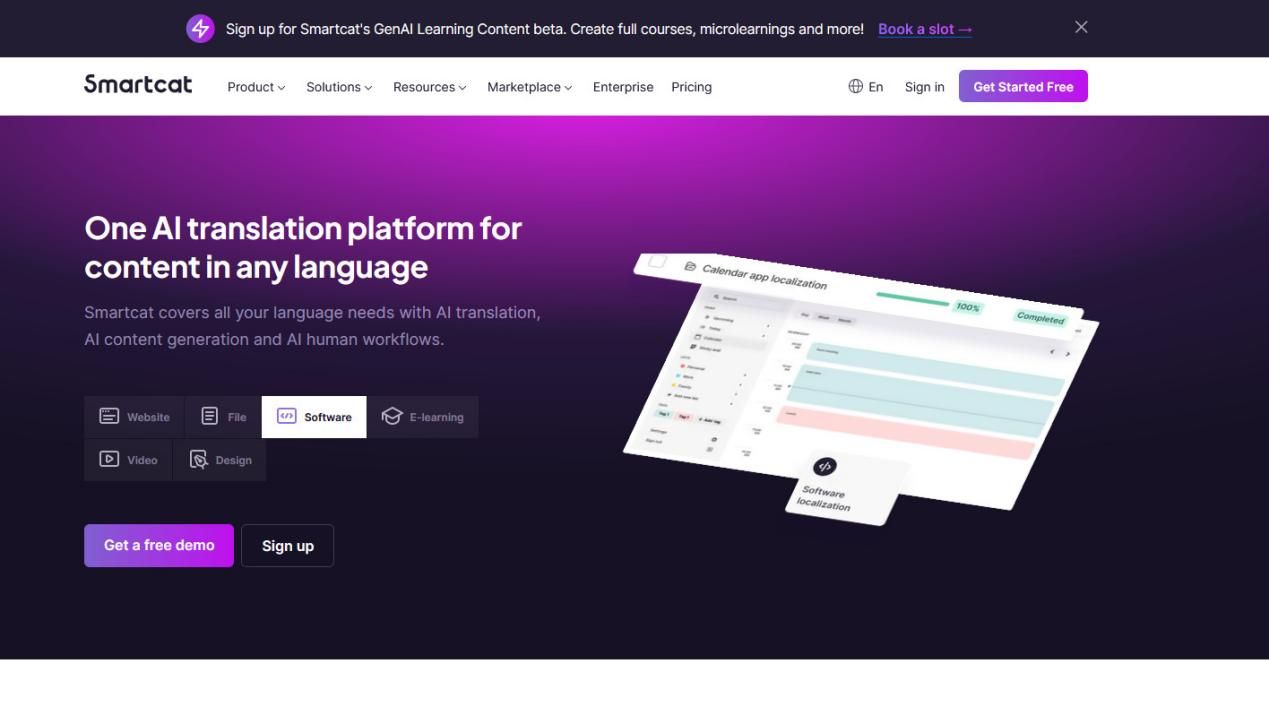This screenshot has width=1269, height=715.
Task: Click the Sign up button
Action: click(x=288, y=546)
